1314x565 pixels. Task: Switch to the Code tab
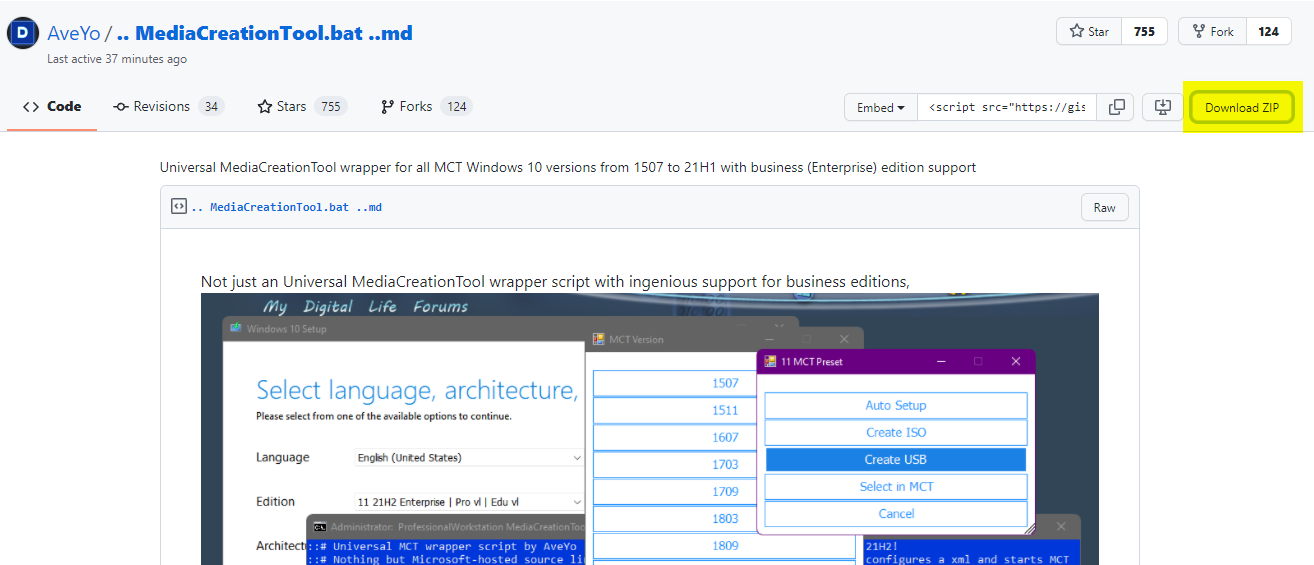click(x=52, y=106)
